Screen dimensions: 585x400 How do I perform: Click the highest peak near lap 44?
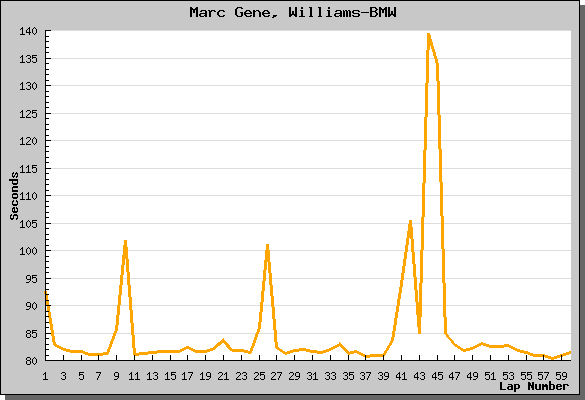[x=428, y=35]
